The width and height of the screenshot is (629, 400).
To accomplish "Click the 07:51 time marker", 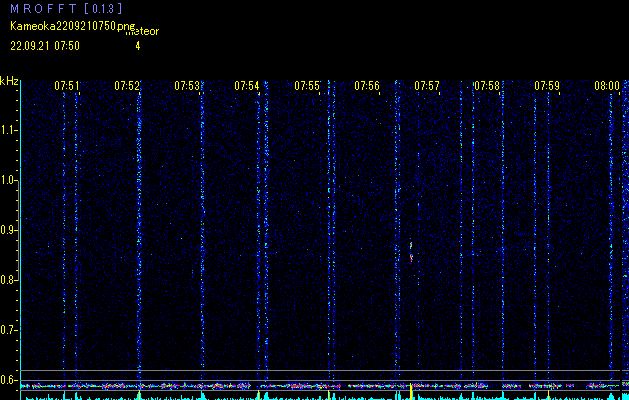I will pyautogui.click(x=67, y=85).
